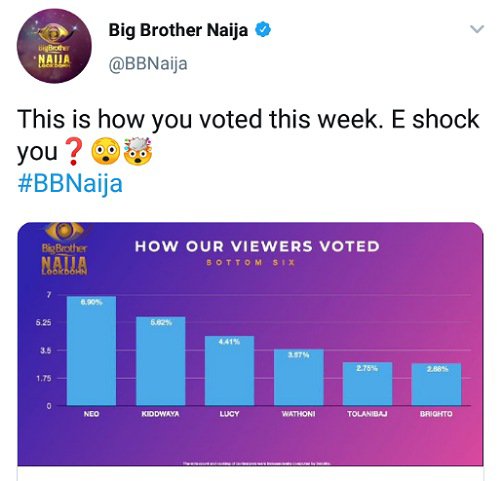Click the 6.90% label on NEO bar
The height and width of the screenshot is (481, 500).
[91, 302]
